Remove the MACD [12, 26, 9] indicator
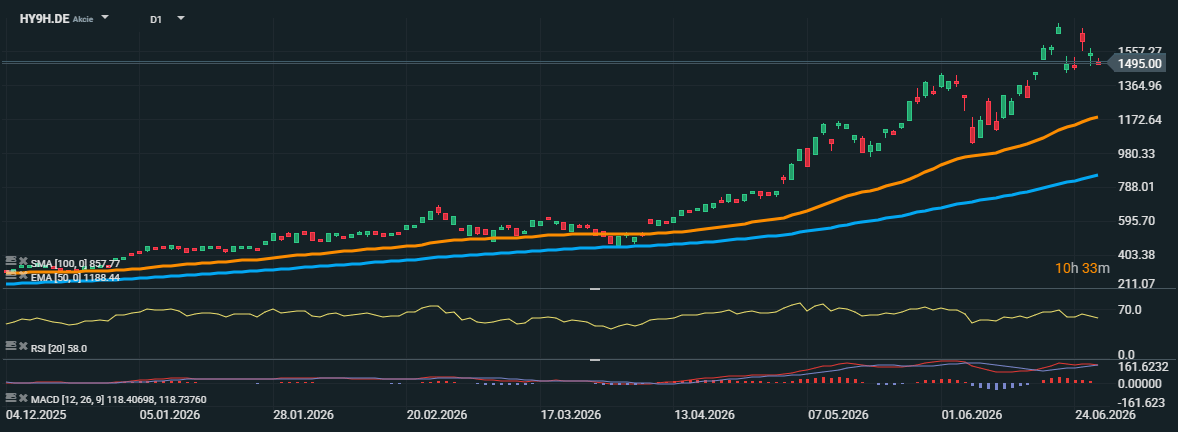This screenshot has width=1178, height=432. pyautogui.click(x=23, y=397)
